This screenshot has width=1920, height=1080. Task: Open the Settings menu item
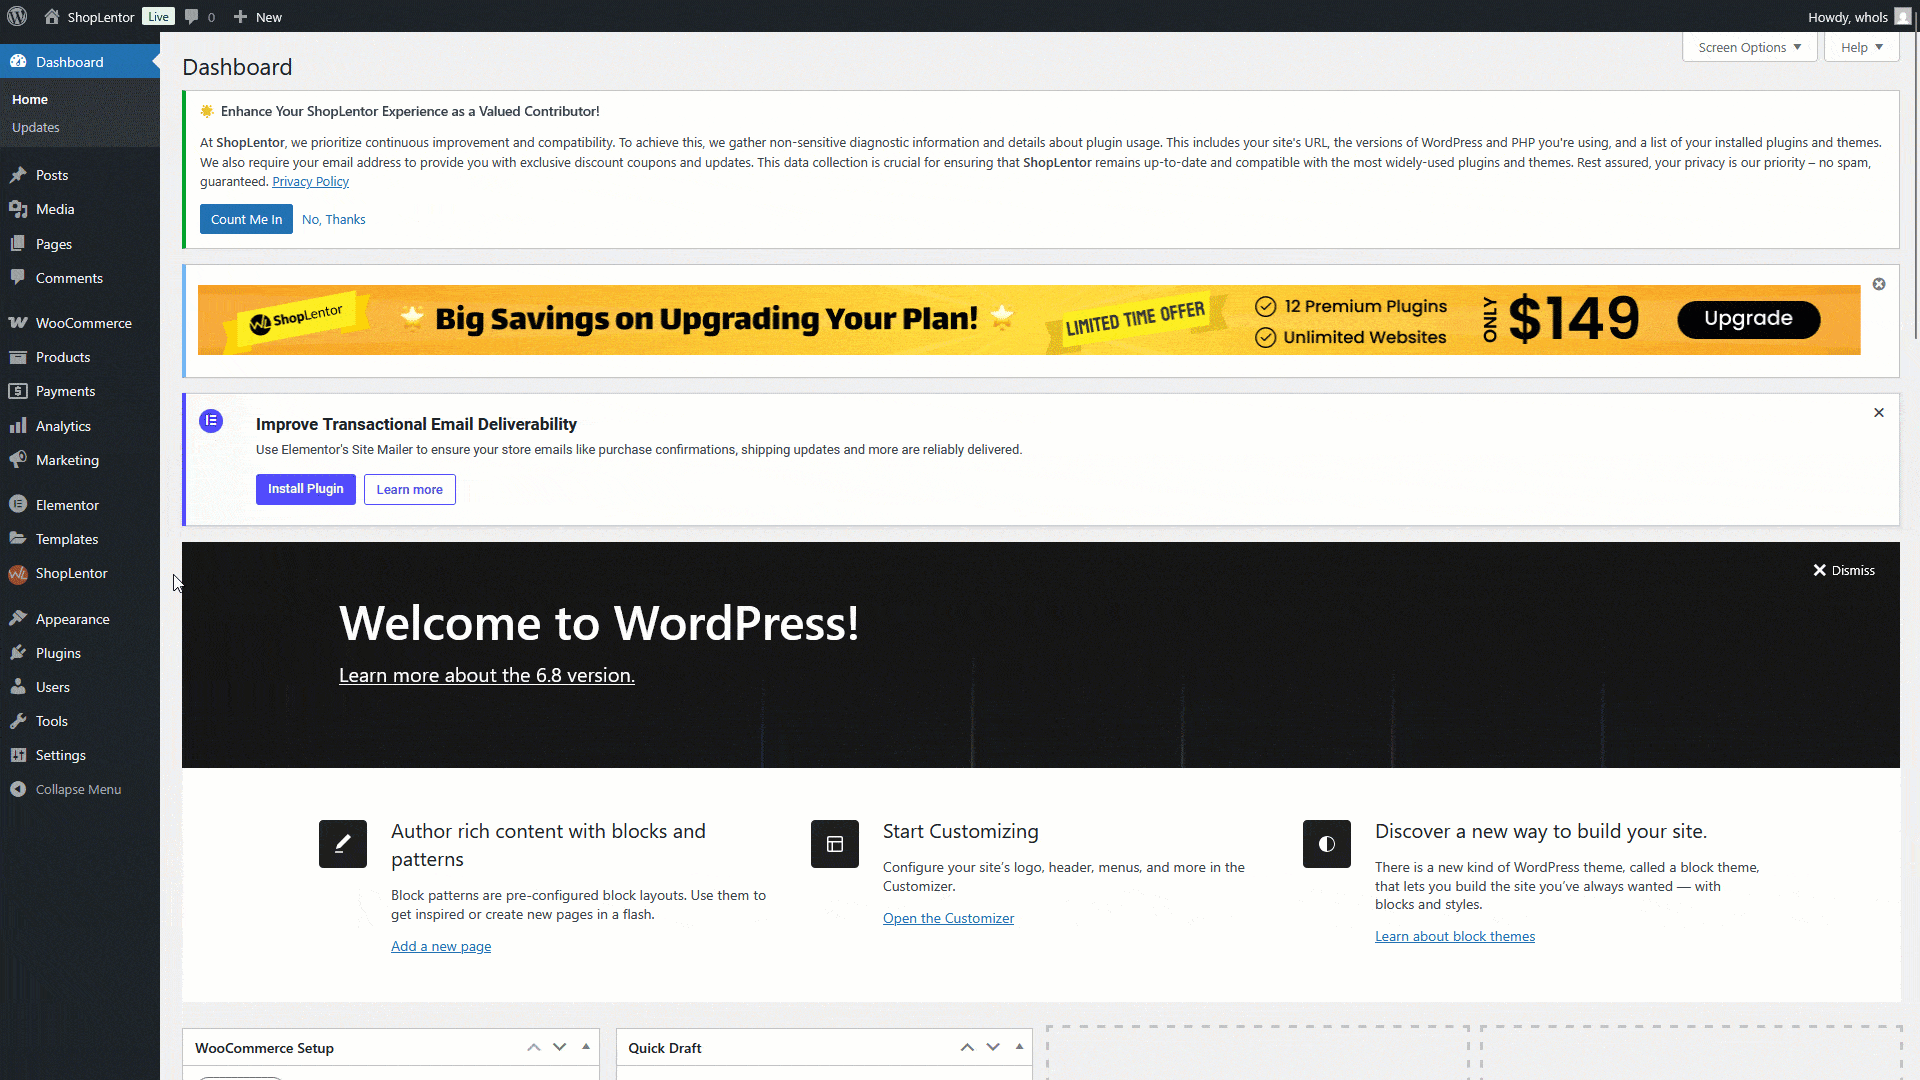point(60,755)
